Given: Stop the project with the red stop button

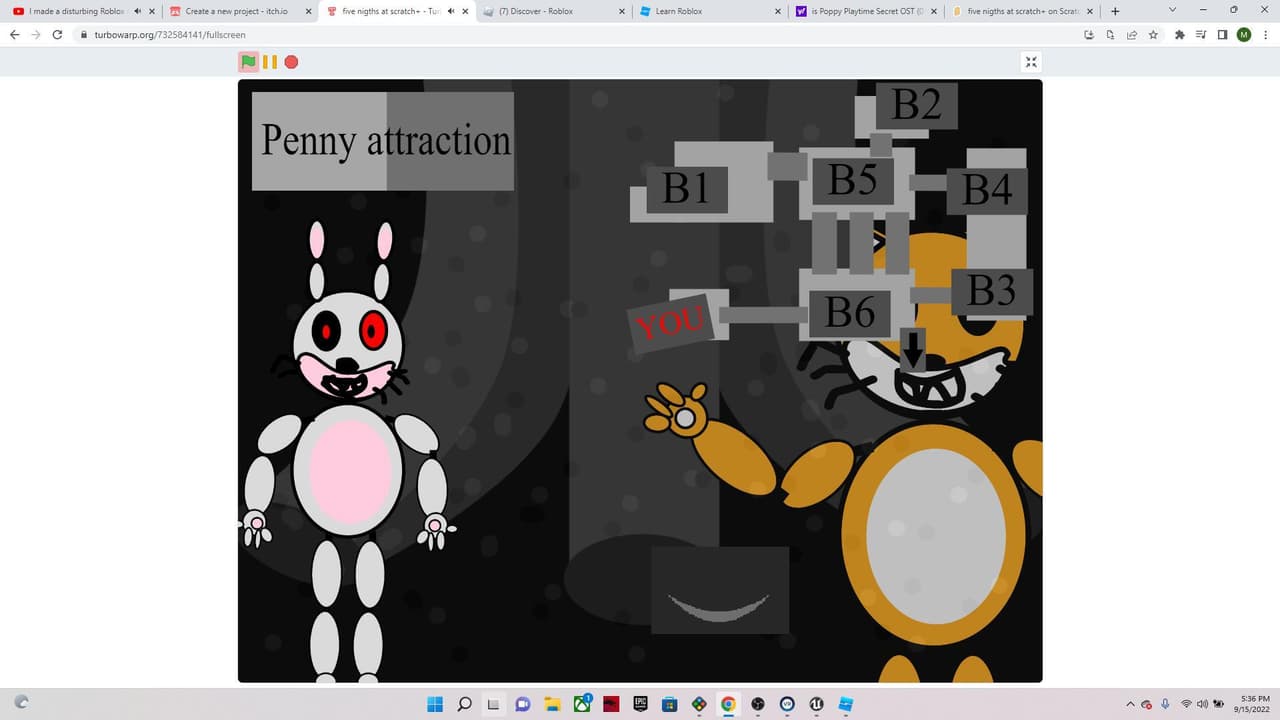Looking at the screenshot, I should 291,62.
